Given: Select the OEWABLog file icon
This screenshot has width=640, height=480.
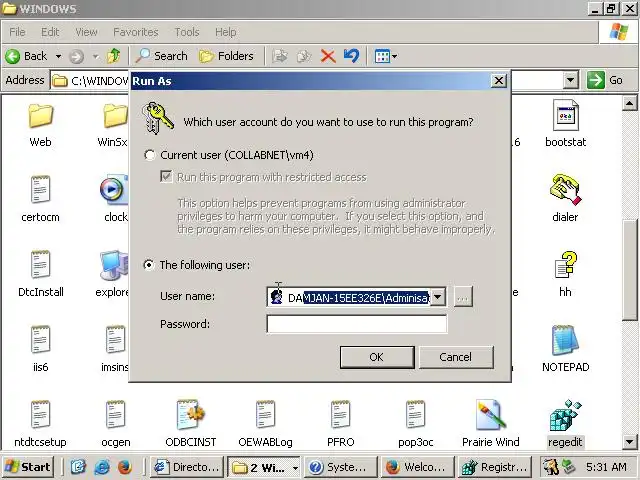Looking at the screenshot, I should pyautogui.click(x=265, y=415).
